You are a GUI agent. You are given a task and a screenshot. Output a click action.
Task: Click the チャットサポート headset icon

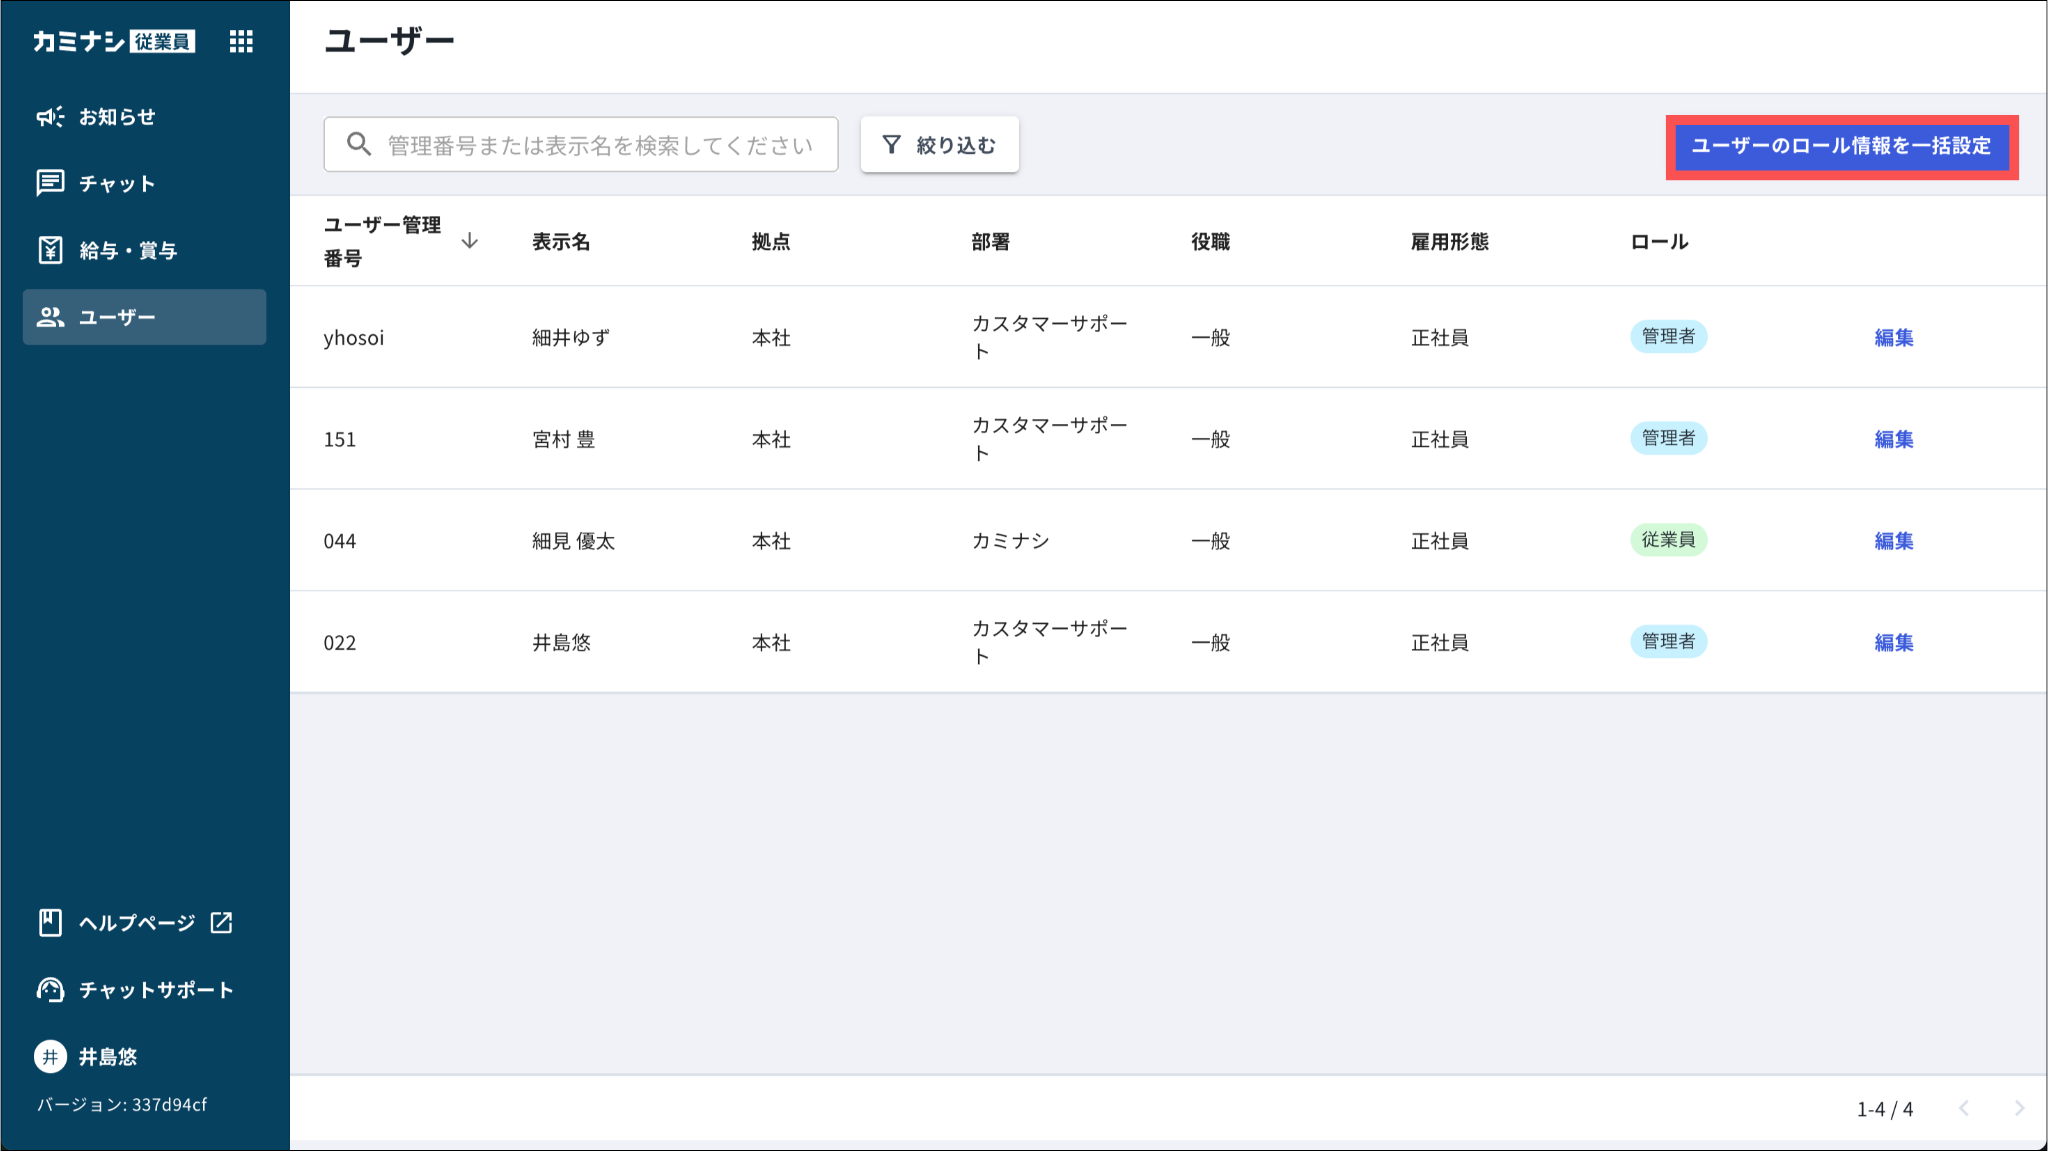pyautogui.click(x=50, y=989)
